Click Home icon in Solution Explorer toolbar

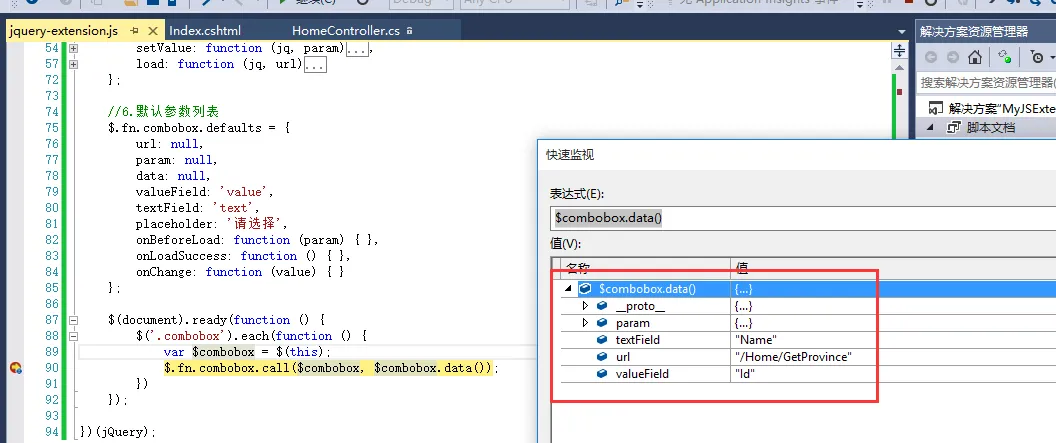[x=975, y=57]
